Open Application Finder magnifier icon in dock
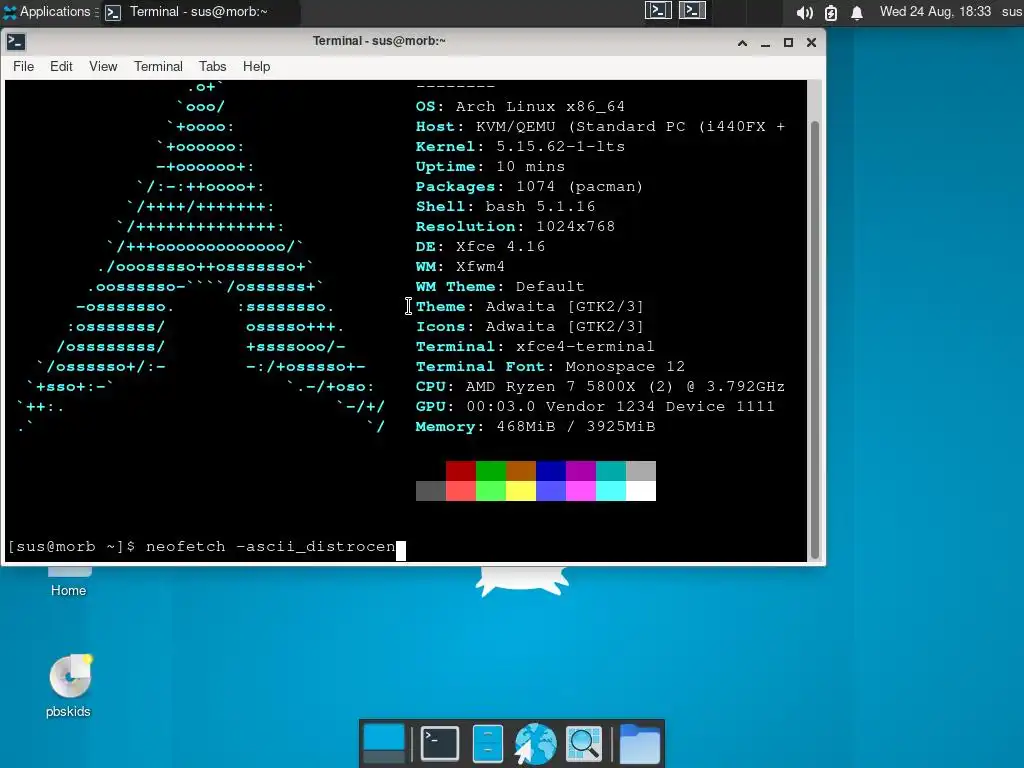Screen dimensions: 1024x768 [x=583, y=743]
